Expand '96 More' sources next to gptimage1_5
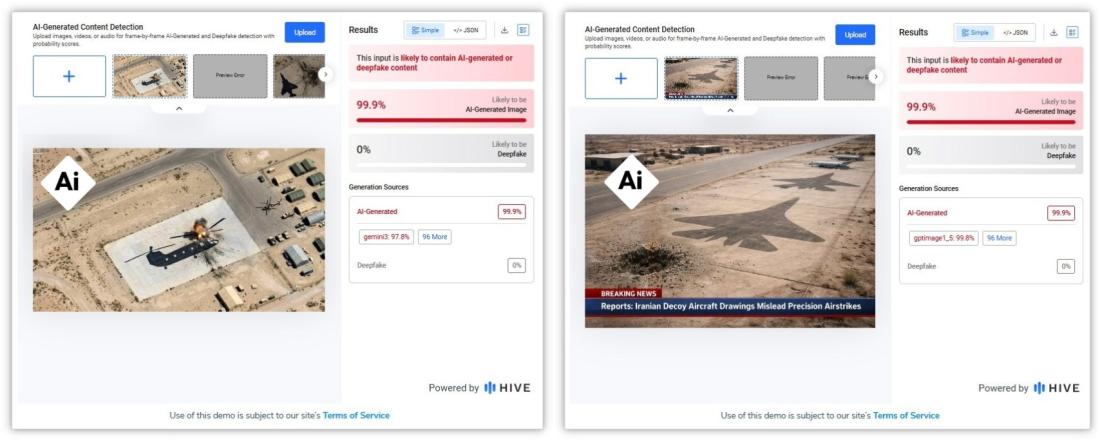This screenshot has width=1100, height=441. (999, 238)
